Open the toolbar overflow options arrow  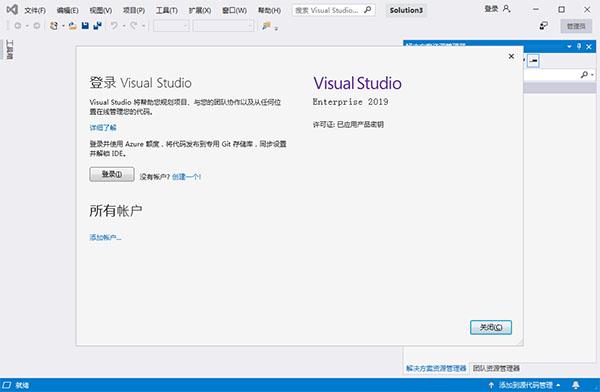276,28
